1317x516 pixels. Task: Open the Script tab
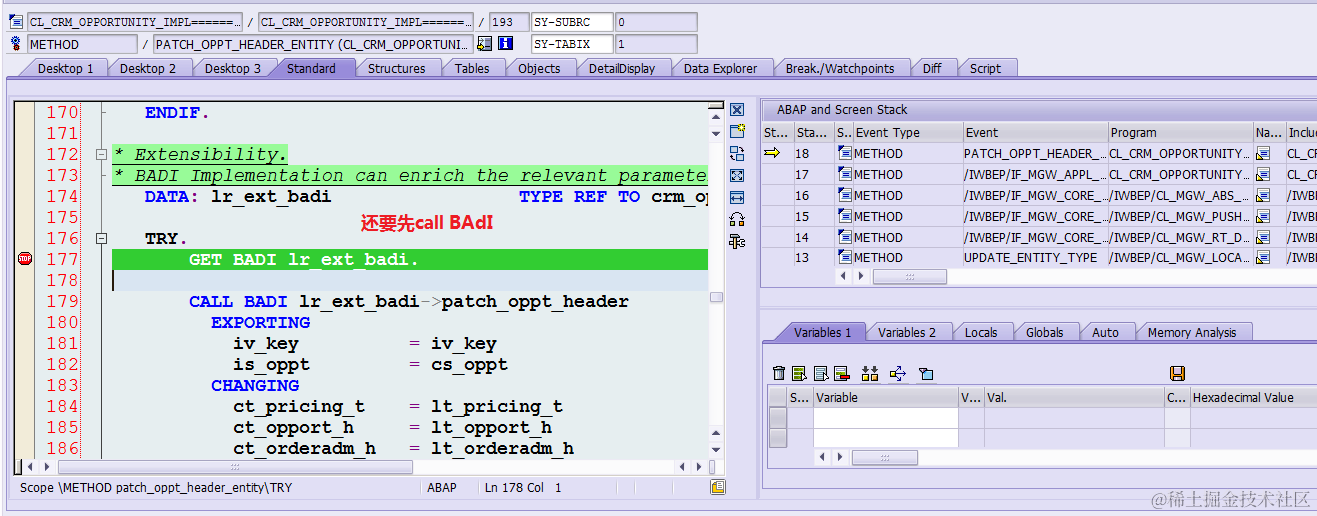tap(985, 68)
